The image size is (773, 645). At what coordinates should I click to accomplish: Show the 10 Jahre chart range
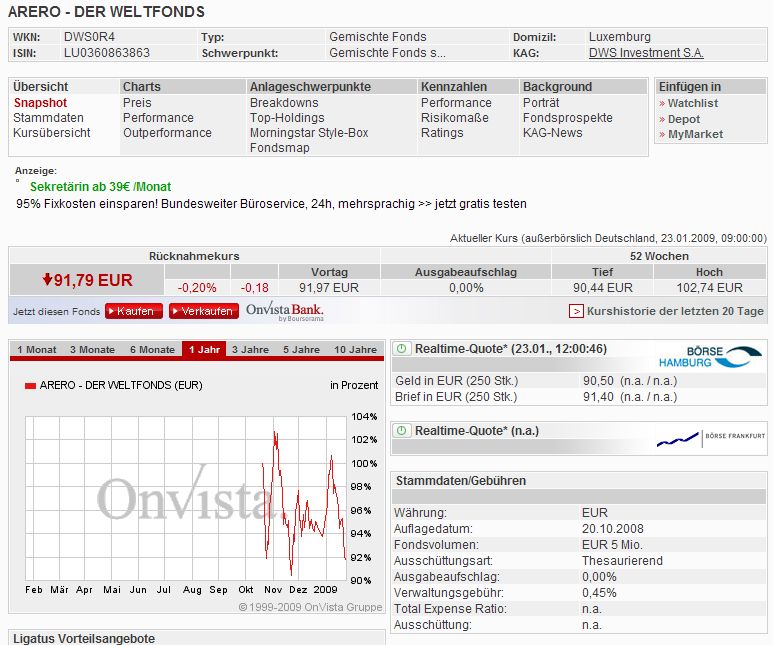(355, 350)
